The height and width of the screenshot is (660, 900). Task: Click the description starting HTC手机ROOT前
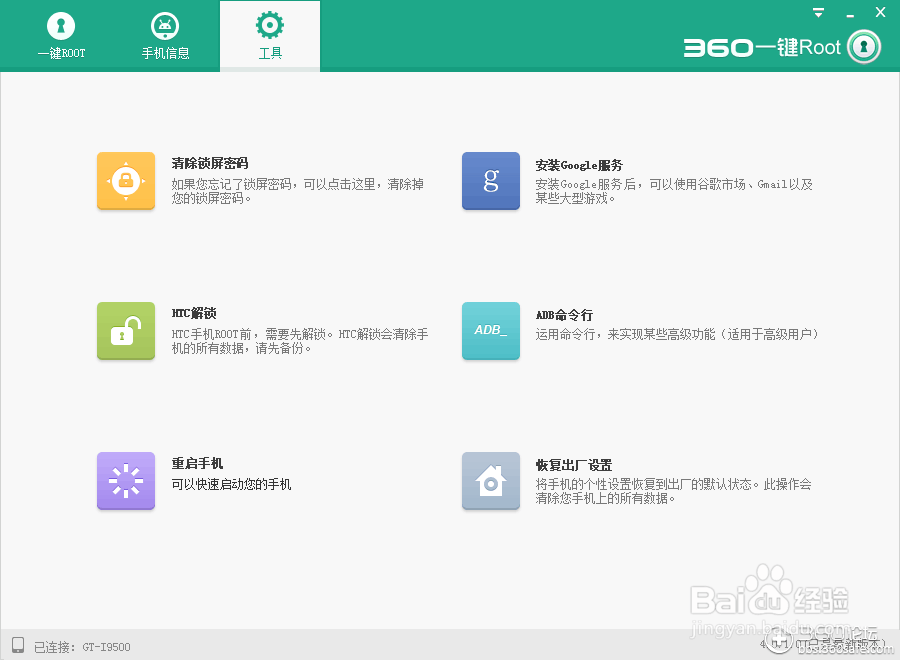300,341
